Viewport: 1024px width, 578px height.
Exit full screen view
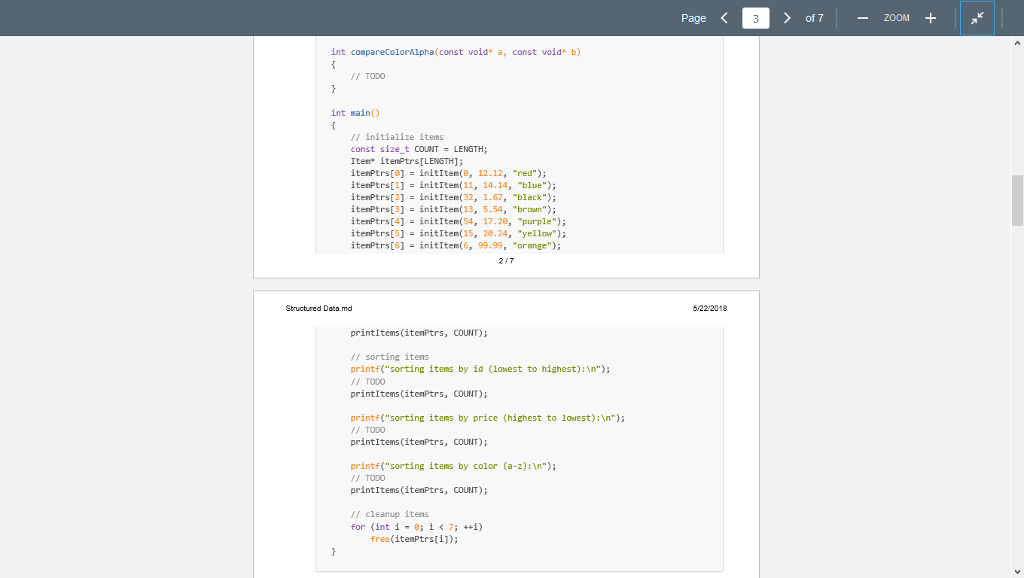pos(977,18)
